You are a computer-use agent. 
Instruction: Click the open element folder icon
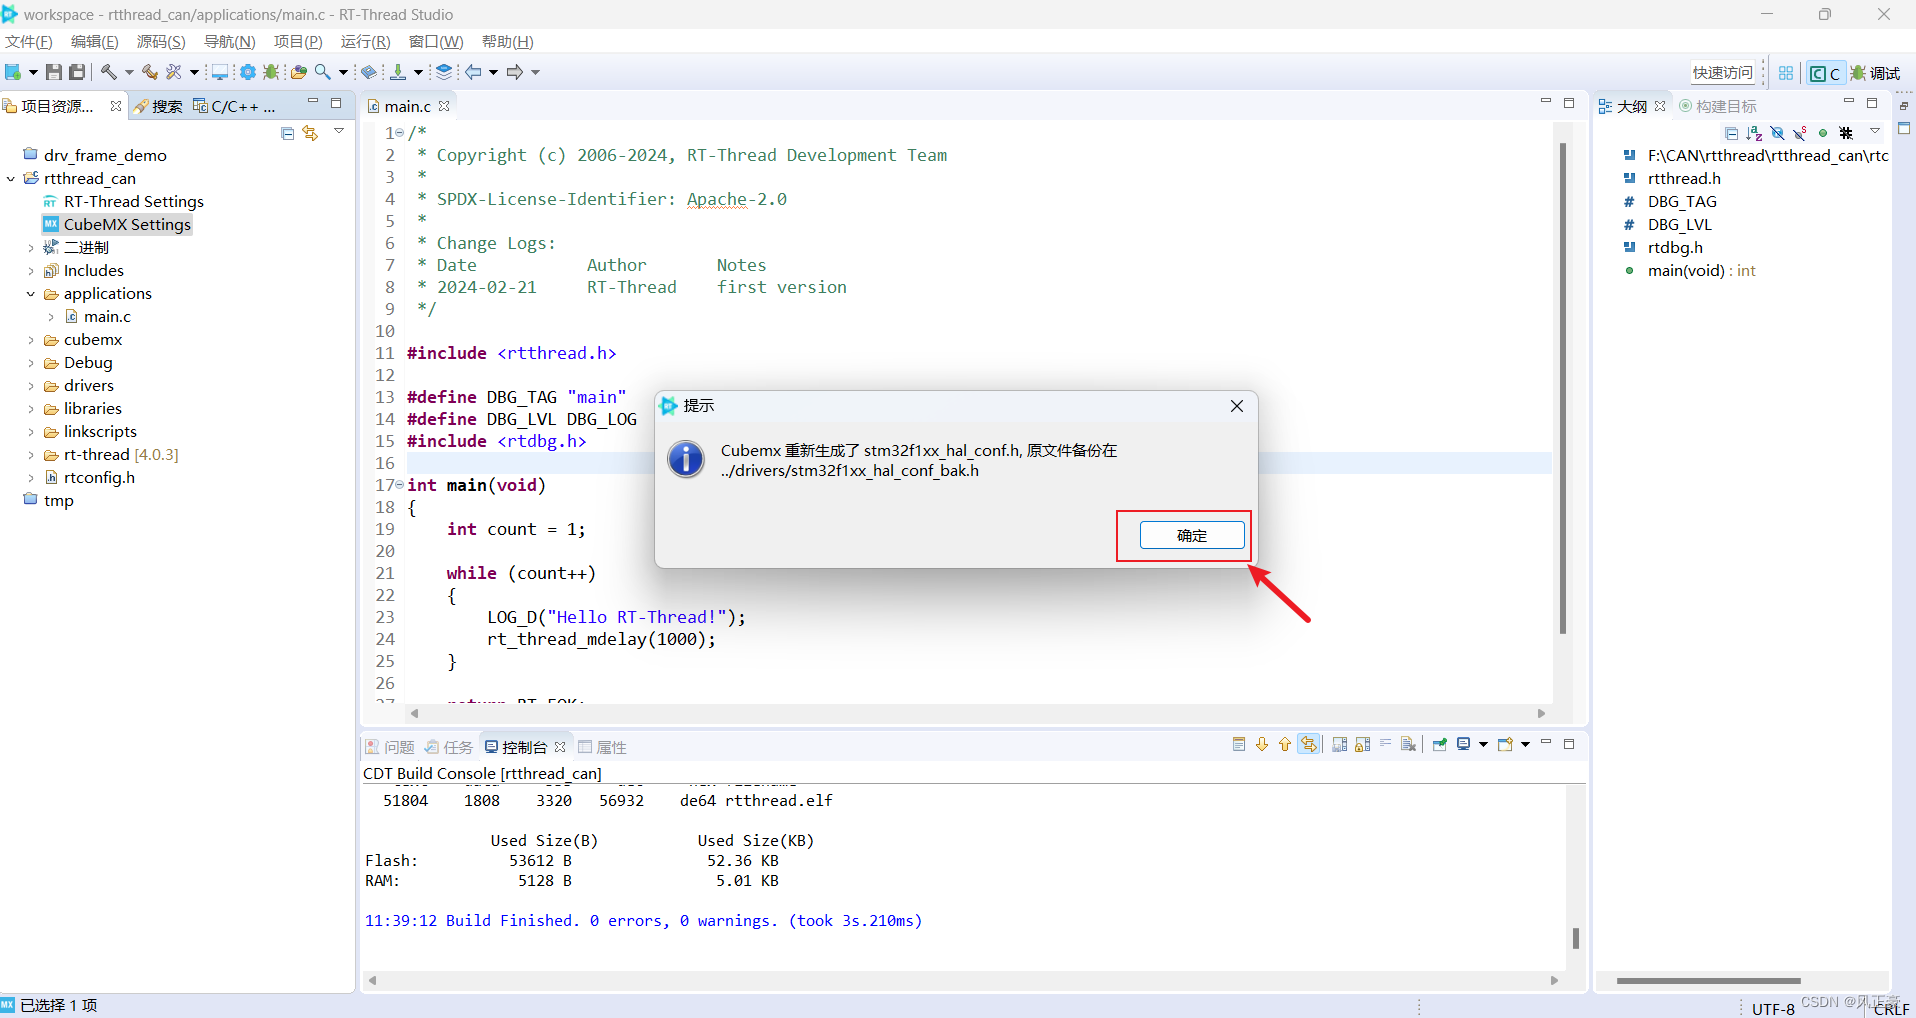(299, 72)
